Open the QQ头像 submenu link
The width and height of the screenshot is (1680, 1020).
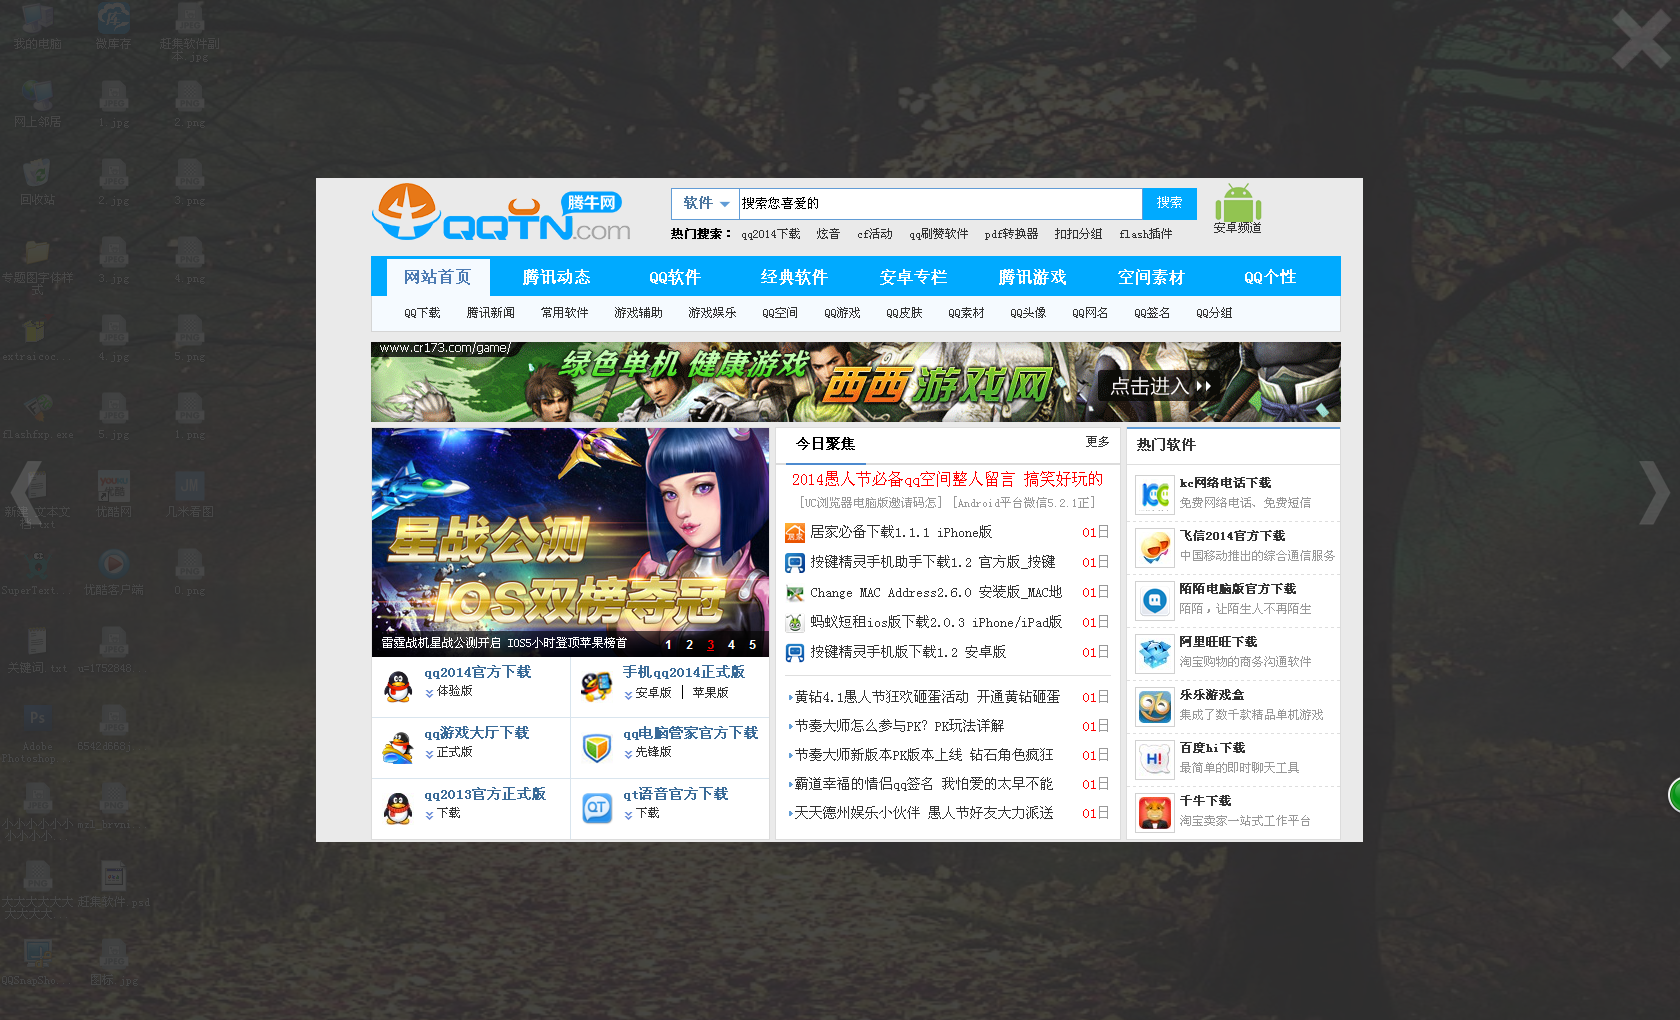point(1028,313)
